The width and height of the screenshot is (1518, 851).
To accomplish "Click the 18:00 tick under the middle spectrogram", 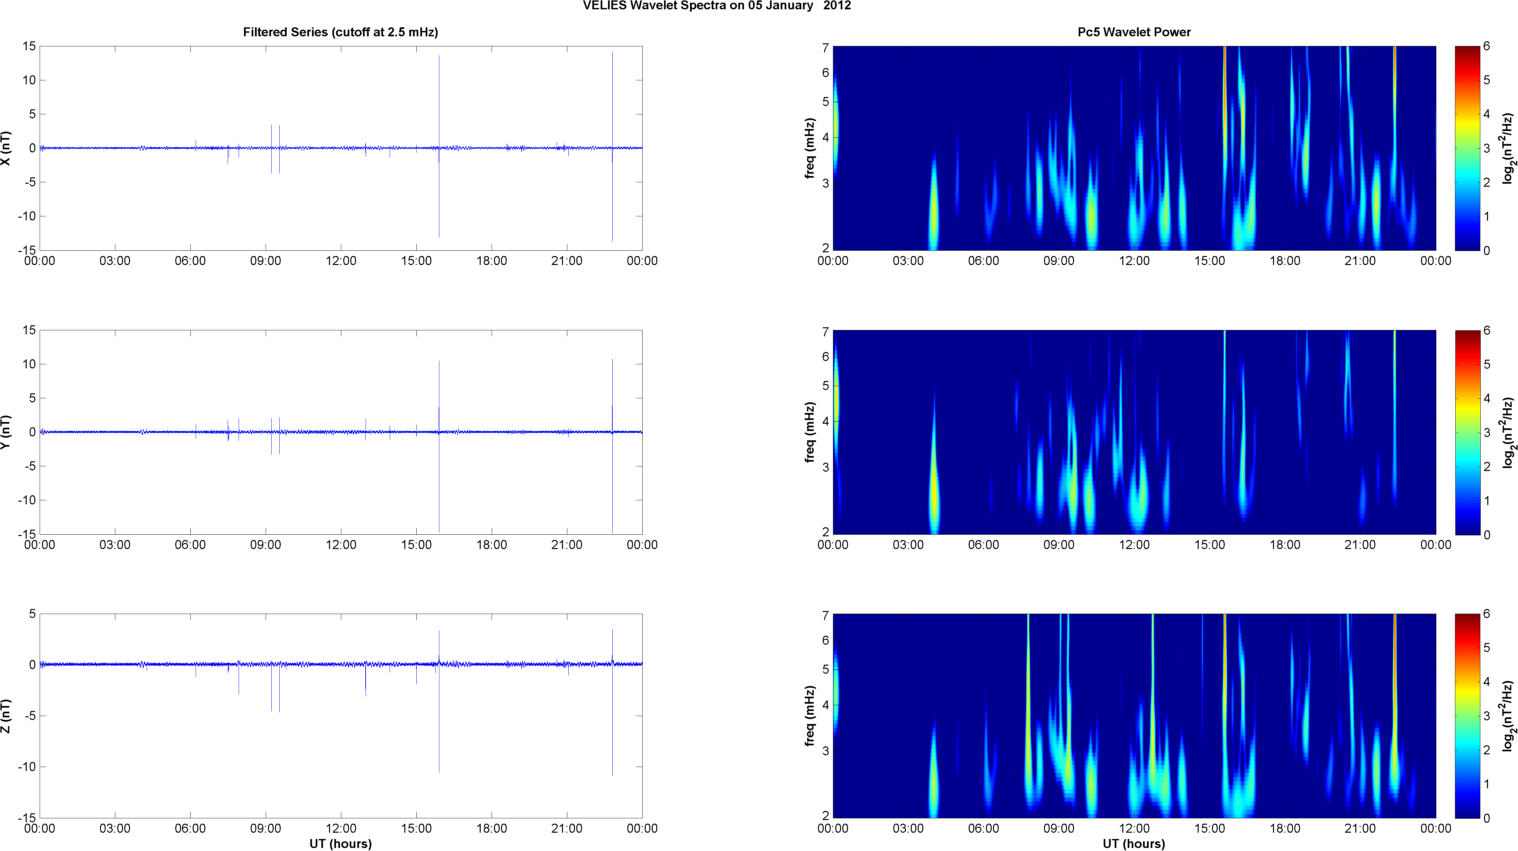I will [x=1285, y=545].
